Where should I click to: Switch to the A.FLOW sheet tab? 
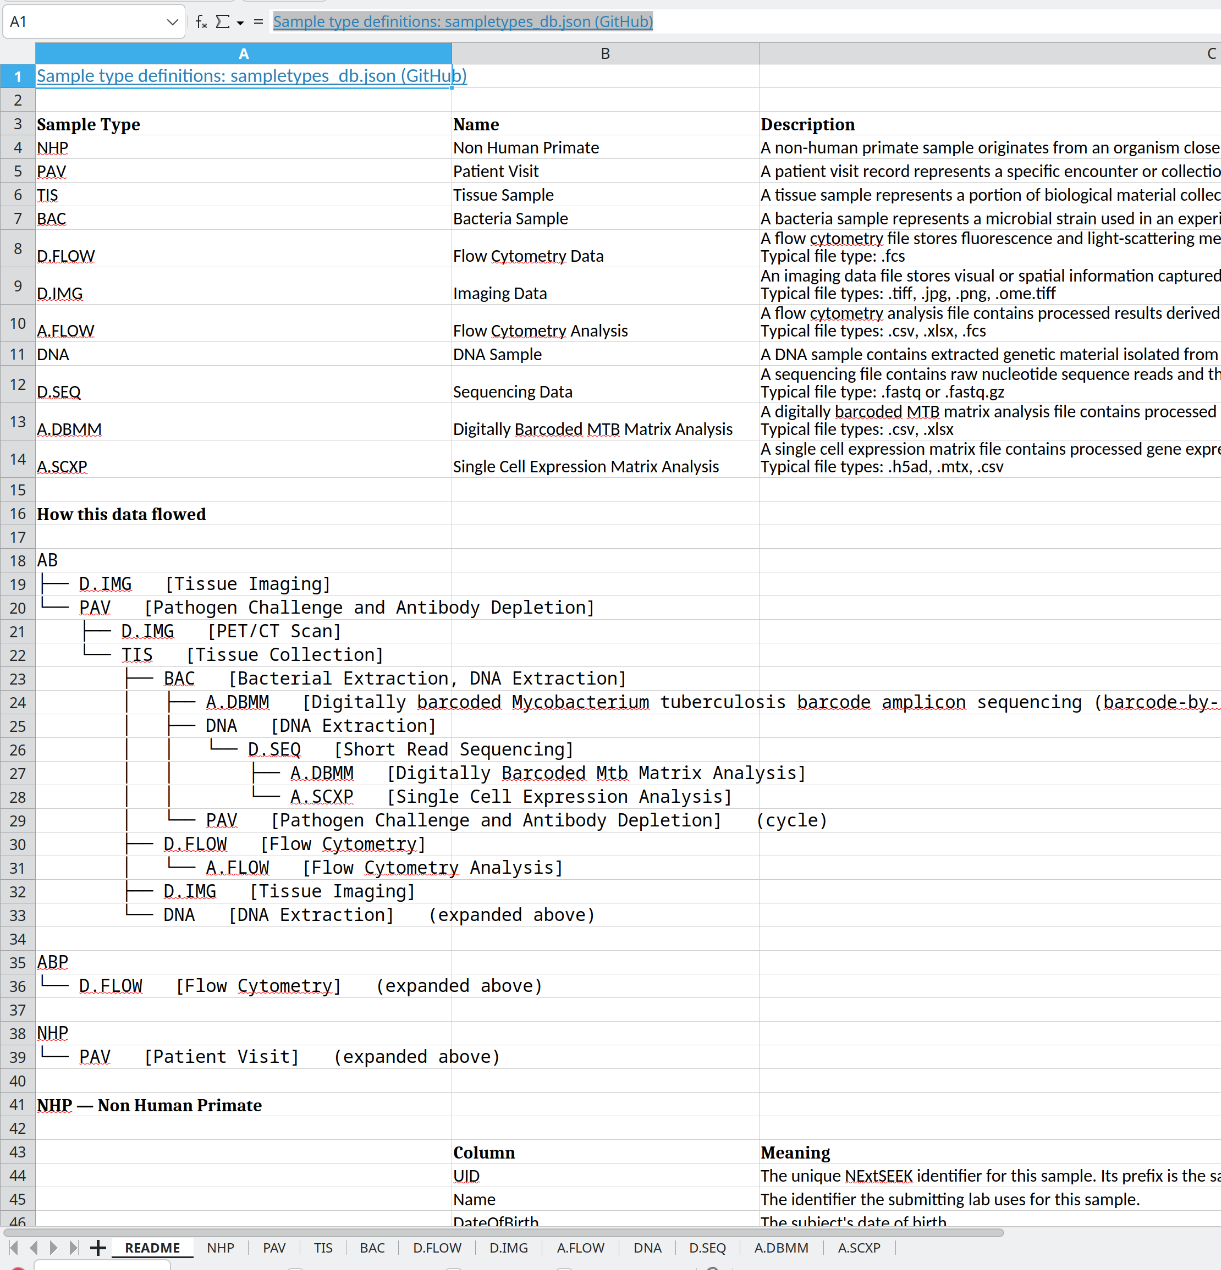coord(580,1248)
